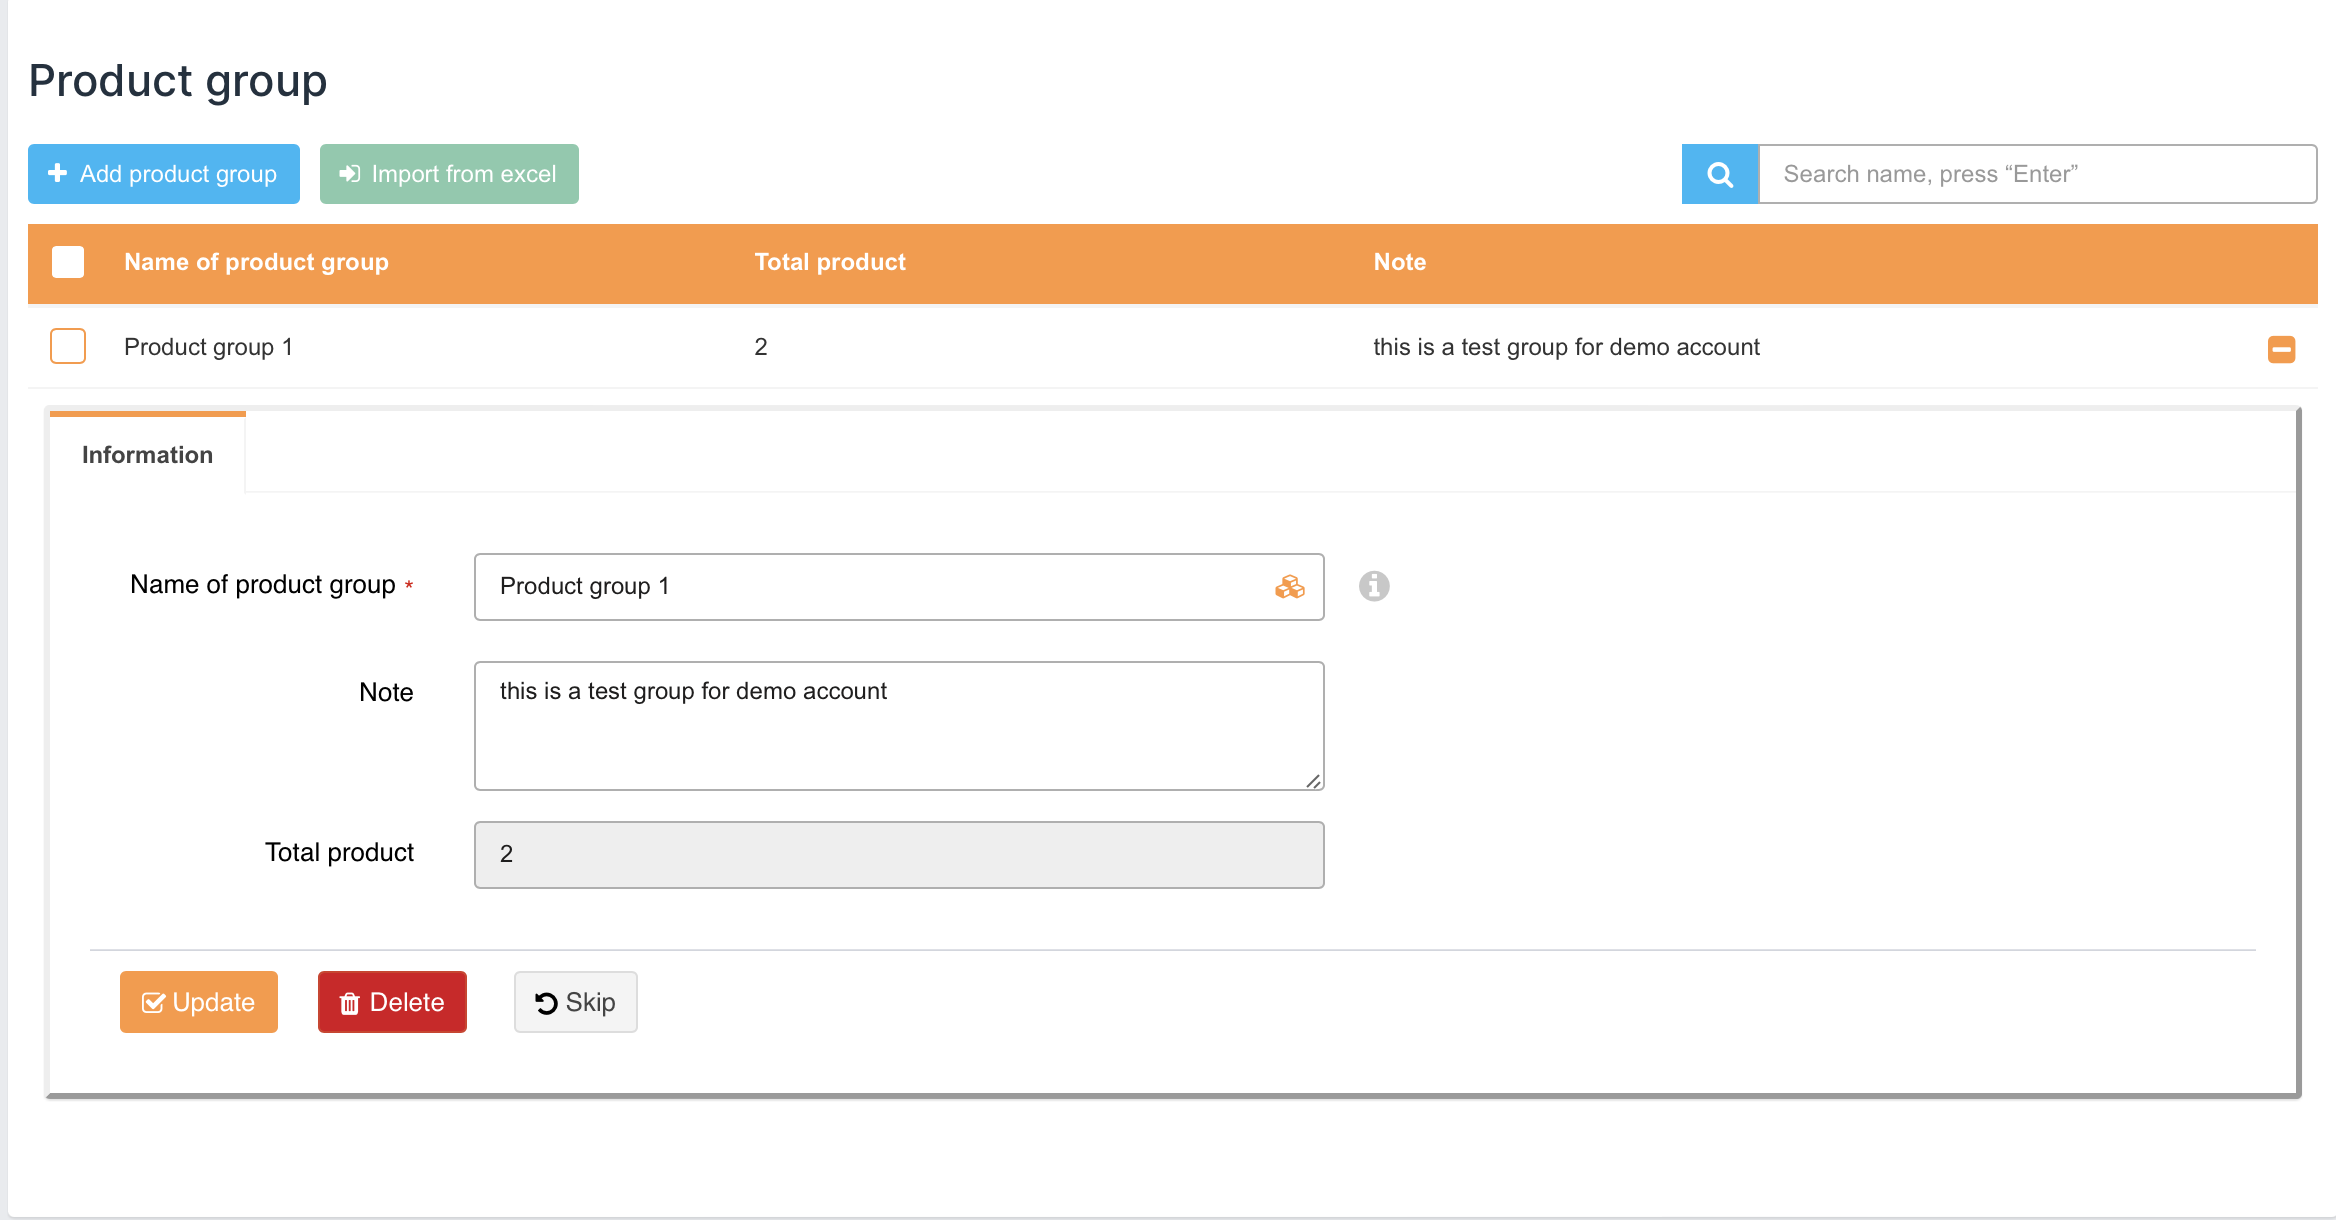
Task: Click the Name of product group column header
Action: click(256, 262)
